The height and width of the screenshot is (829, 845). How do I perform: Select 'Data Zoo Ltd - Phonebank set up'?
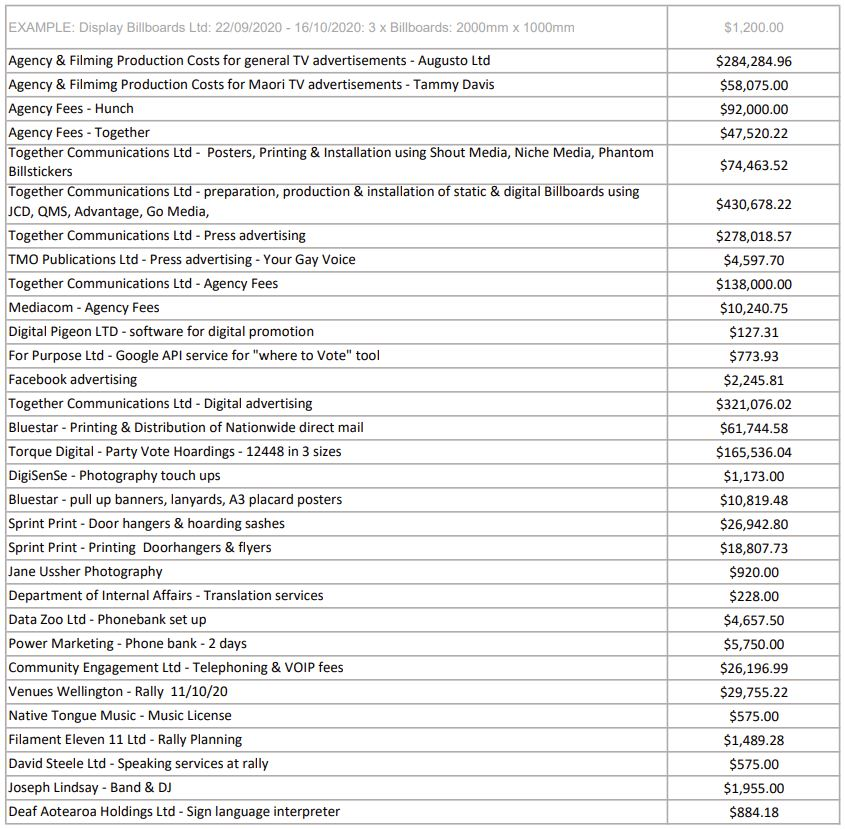point(107,619)
